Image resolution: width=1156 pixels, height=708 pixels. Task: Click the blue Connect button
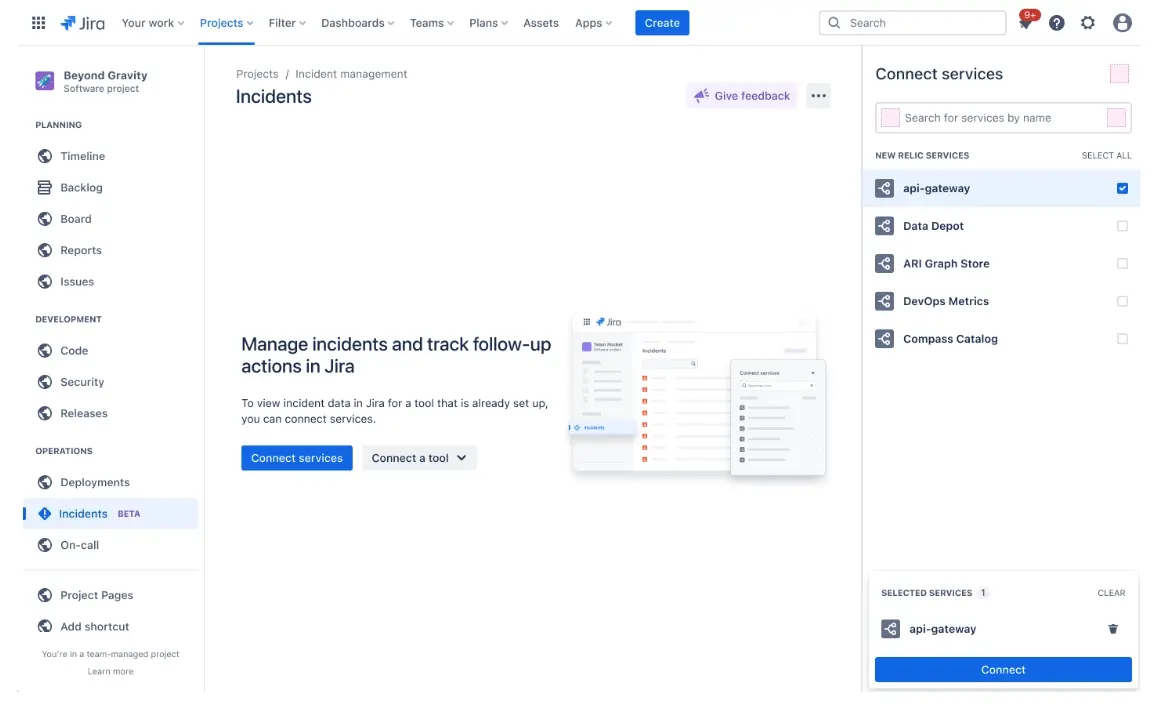pyautogui.click(x=1003, y=670)
